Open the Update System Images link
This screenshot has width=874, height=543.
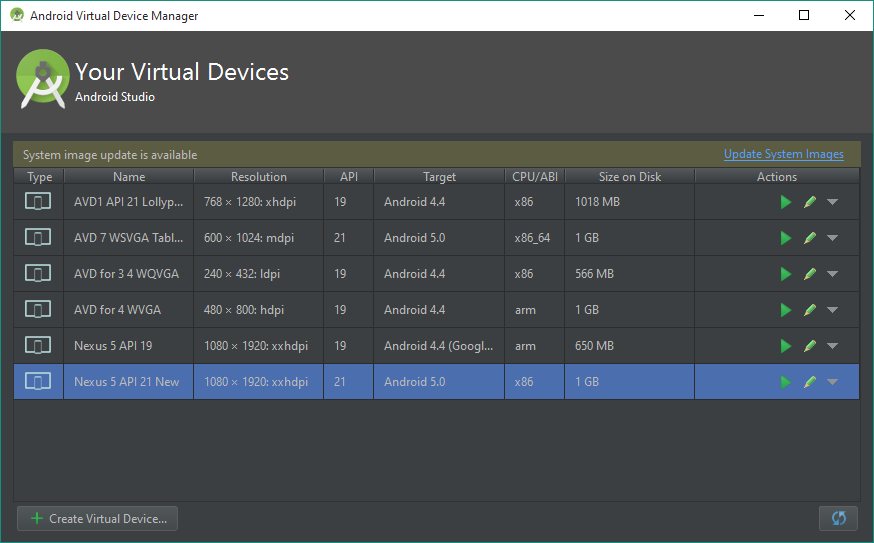pos(784,154)
